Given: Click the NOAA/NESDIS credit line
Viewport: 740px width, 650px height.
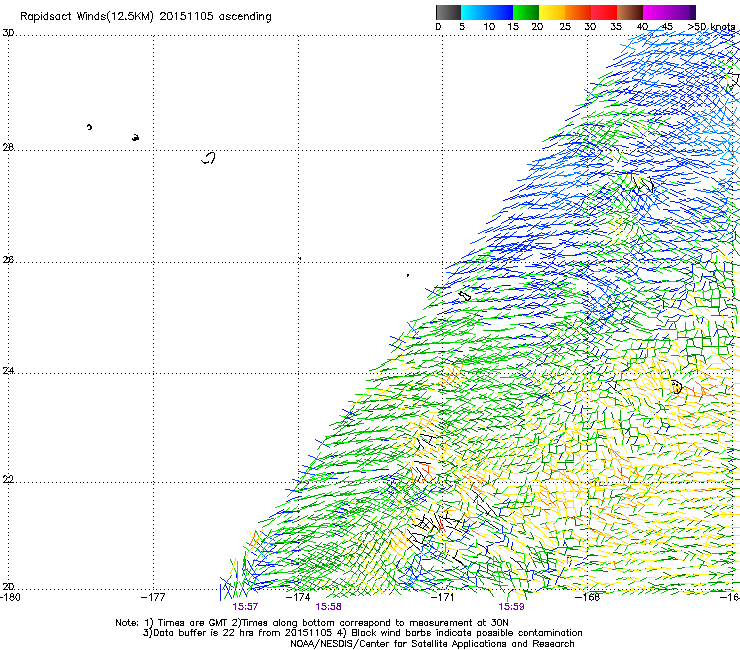Looking at the screenshot, I should (x=432, y=644).
